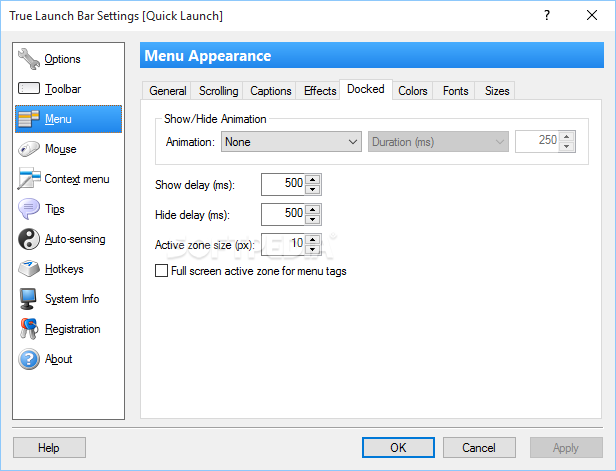This screenshot has height=471, width=616.
Task: Open Registration via keys icon
Action: [29, 329]
